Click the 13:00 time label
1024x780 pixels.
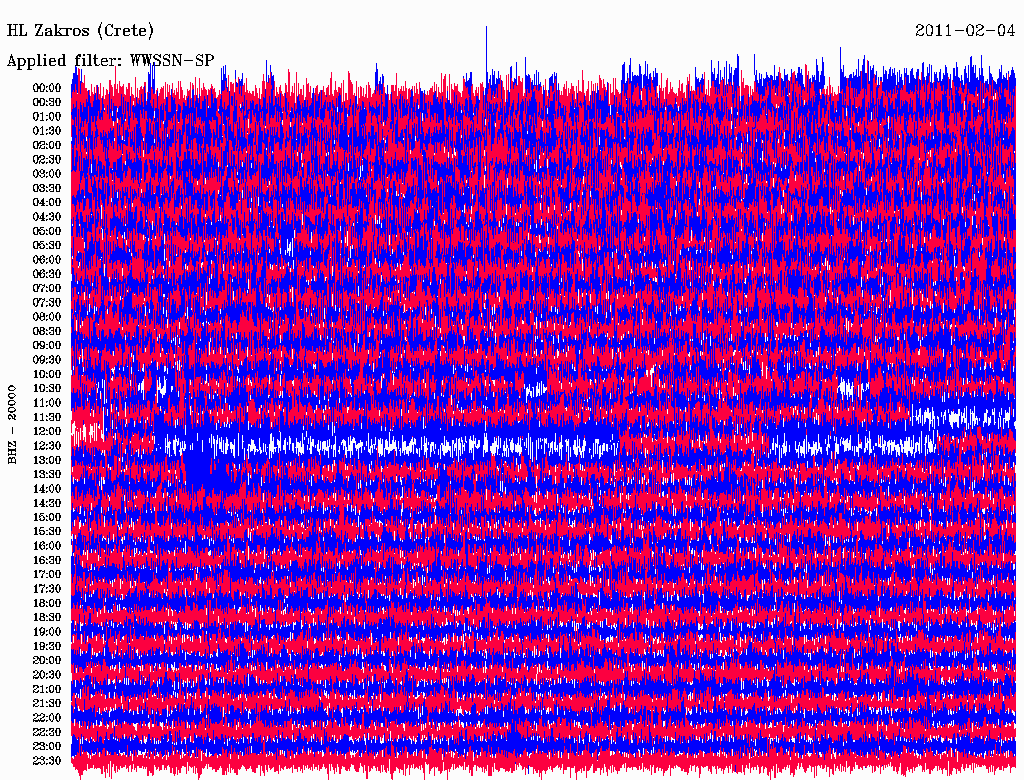(x=47, y=461)
